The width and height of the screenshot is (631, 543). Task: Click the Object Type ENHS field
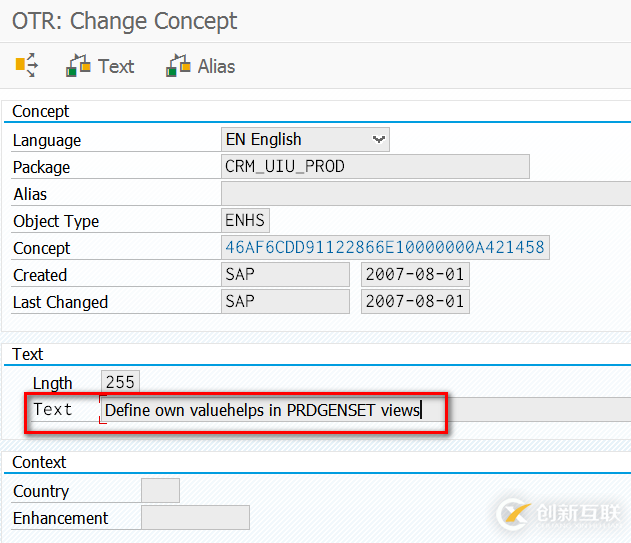pos(245,221)
